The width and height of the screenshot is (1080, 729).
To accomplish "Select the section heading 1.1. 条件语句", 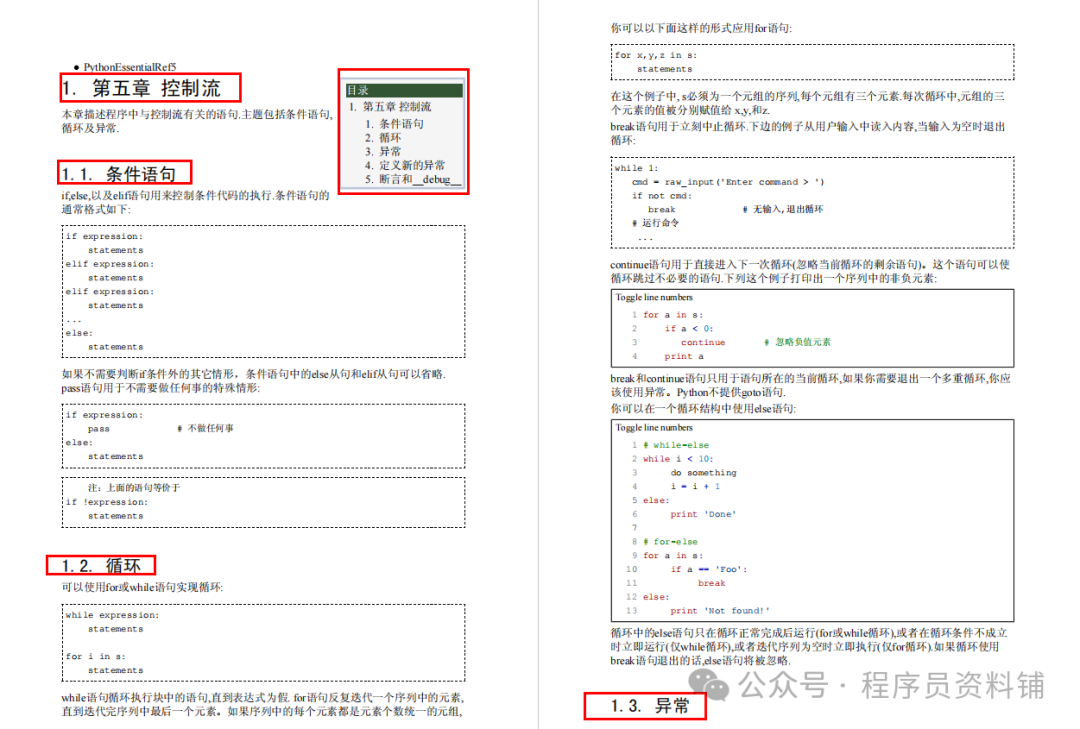I will coord(118,174).
